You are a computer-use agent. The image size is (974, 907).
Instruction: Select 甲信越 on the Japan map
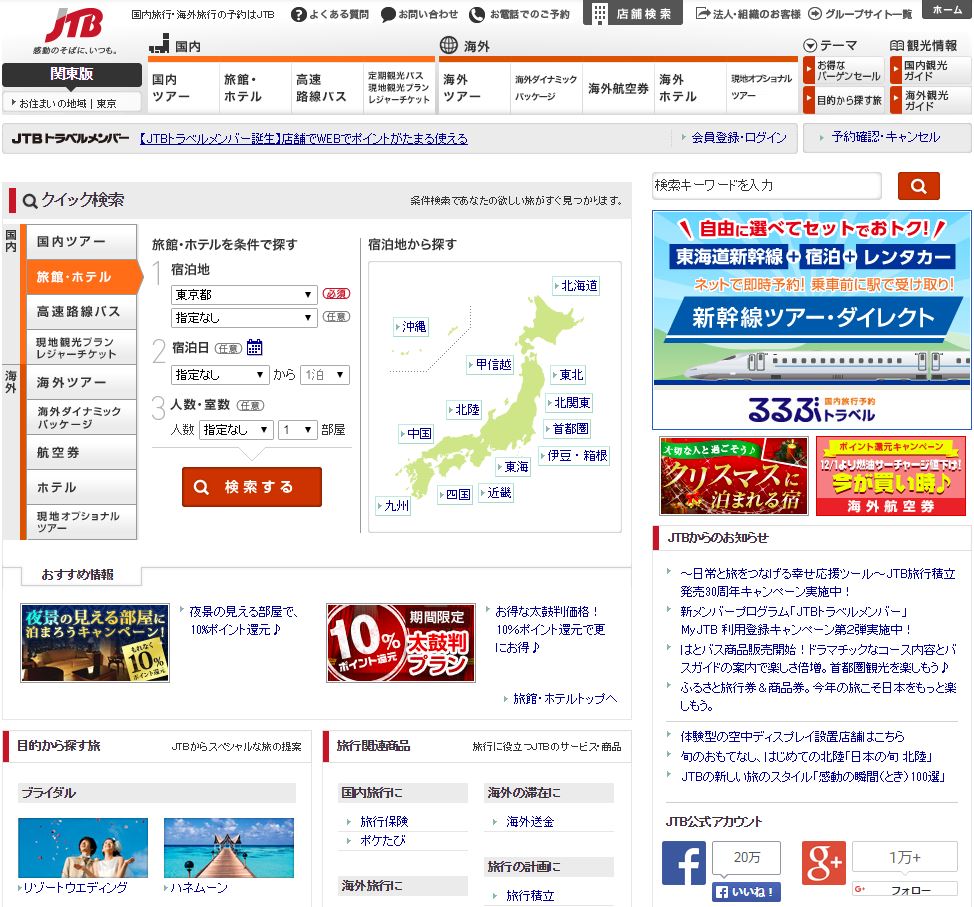[x=490, y=365]
